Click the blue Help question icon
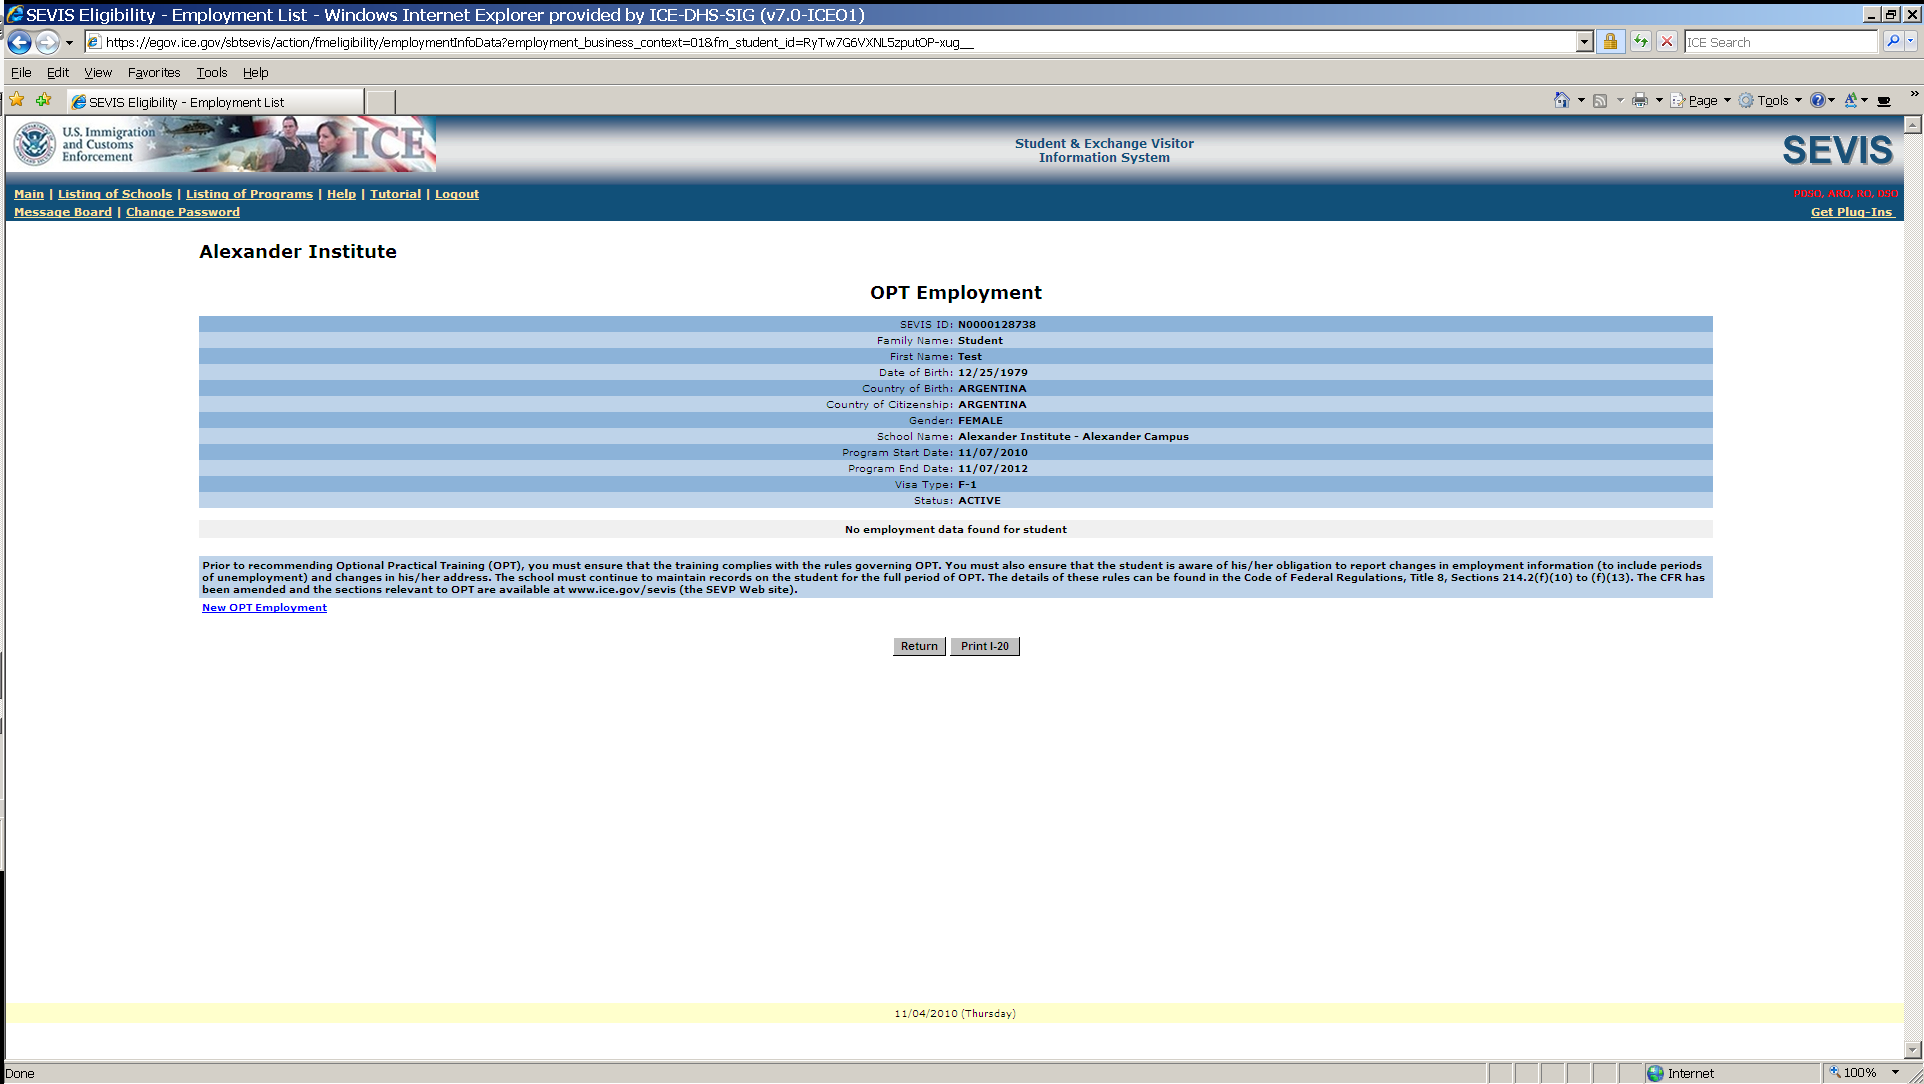The image size is (1924, 1084). 1817,100
